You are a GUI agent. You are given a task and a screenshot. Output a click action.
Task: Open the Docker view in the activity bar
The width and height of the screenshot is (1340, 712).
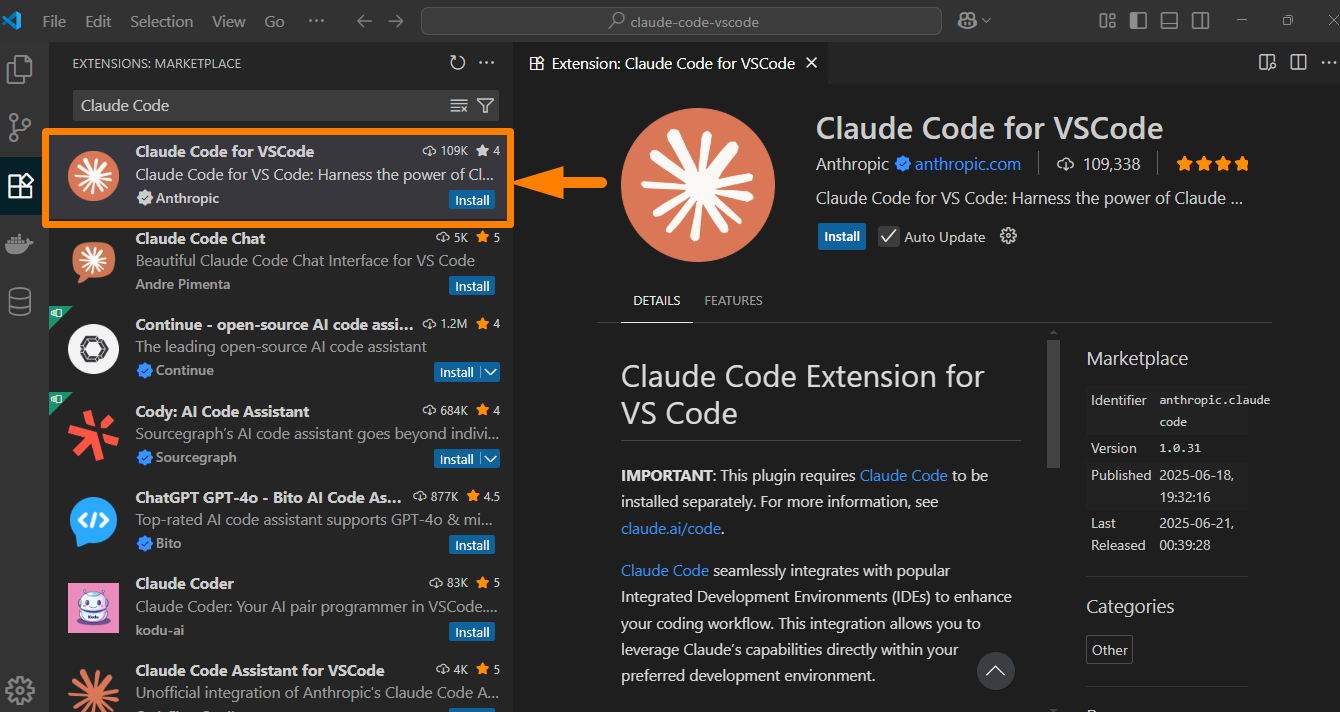(20, 243)
